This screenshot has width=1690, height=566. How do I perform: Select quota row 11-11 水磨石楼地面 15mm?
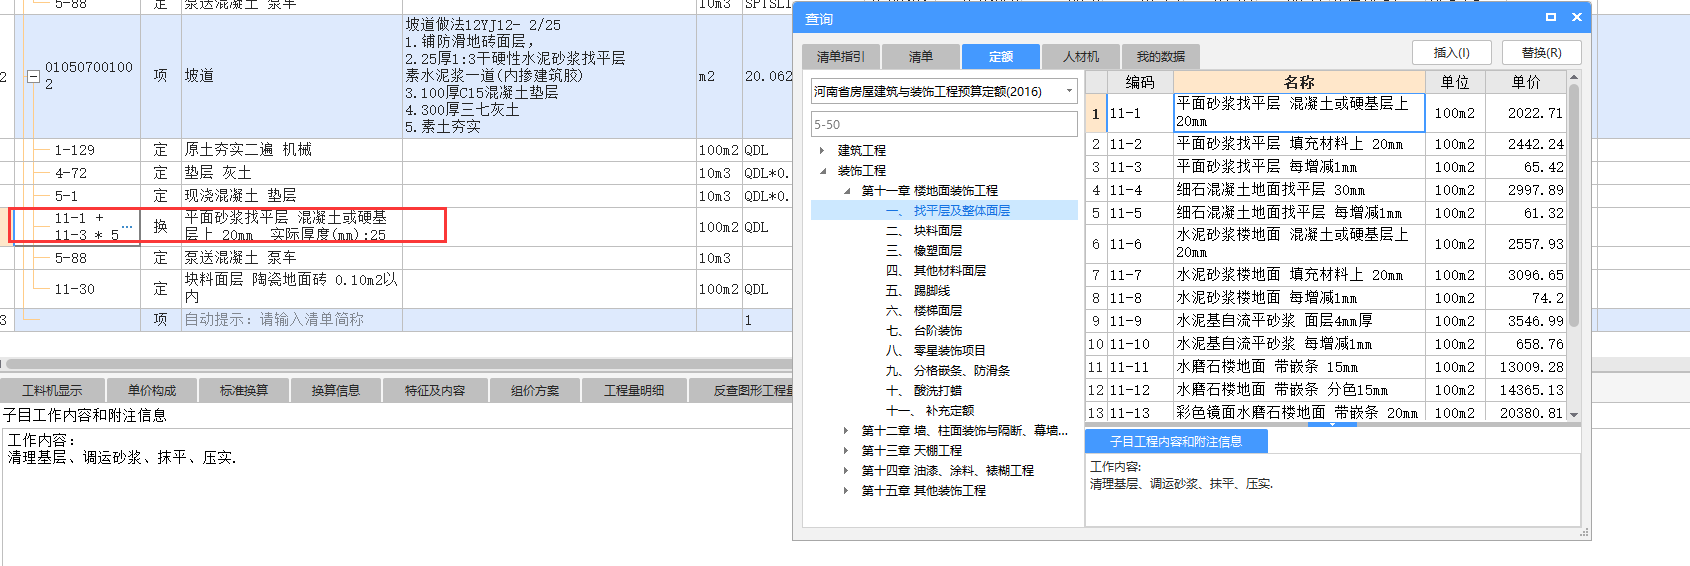[x=1326, y=367]
